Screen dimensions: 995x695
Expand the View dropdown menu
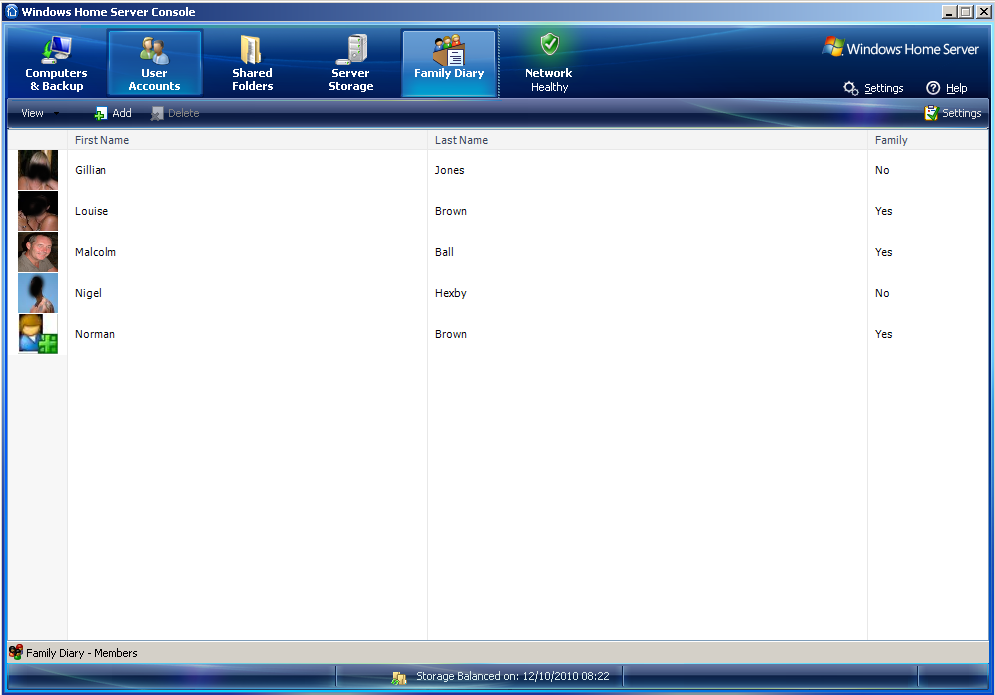[40, 113]
